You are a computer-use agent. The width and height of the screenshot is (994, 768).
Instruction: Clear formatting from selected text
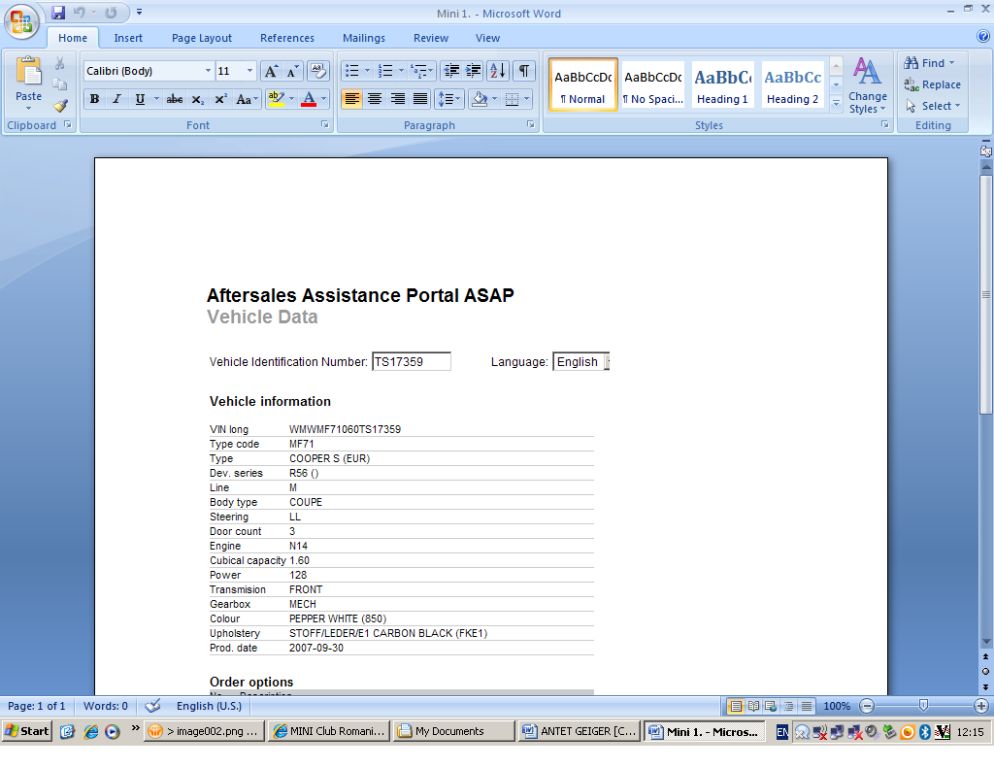click(318, 72)
